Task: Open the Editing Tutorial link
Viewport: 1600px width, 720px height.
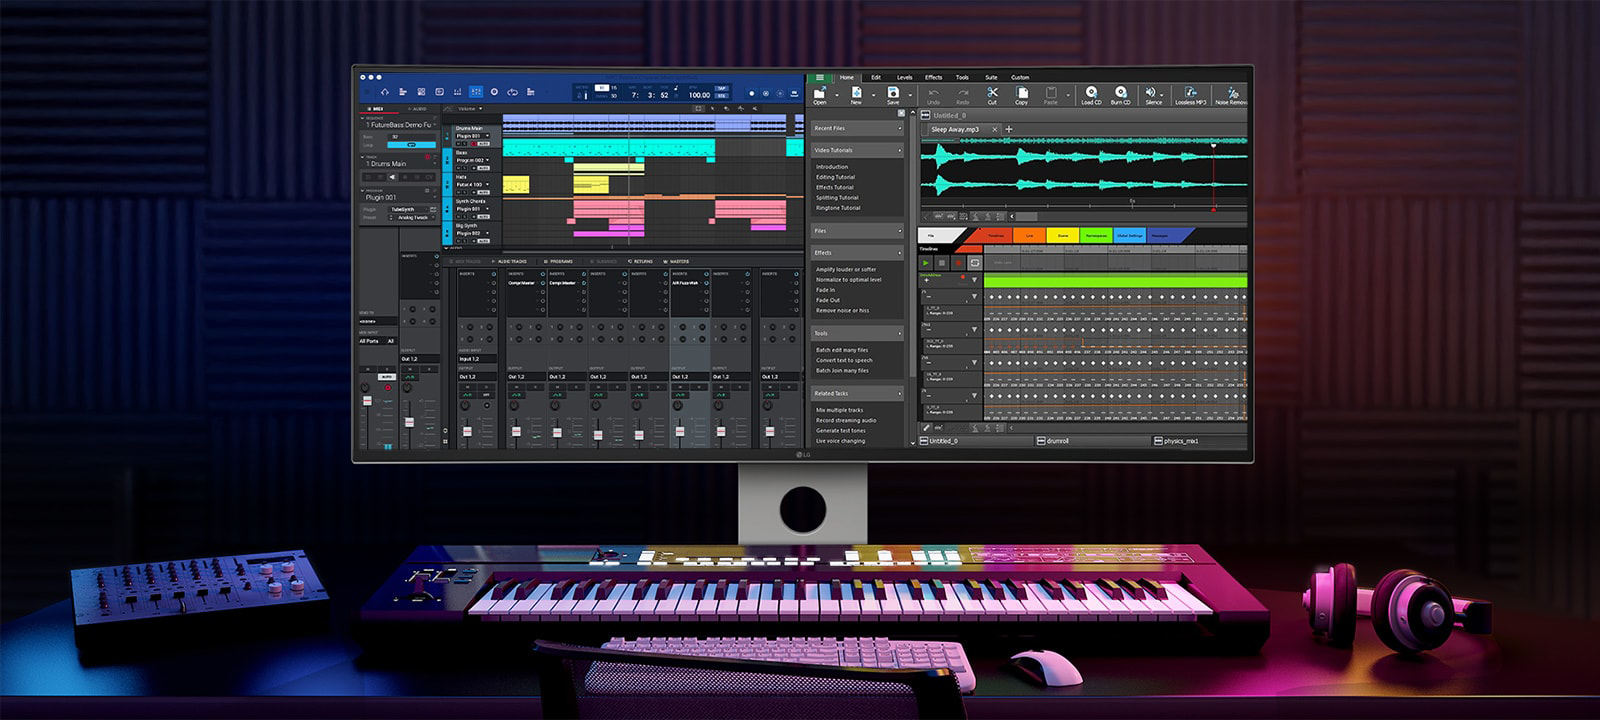Action: coord(835,177)
